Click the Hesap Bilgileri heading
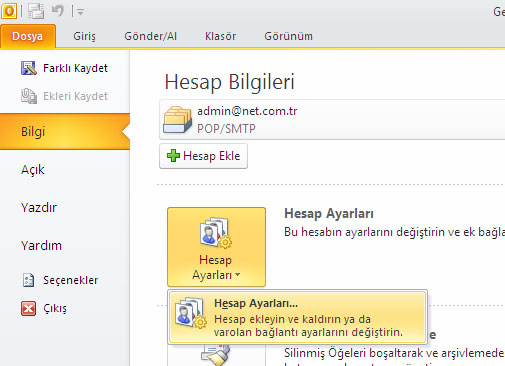505x366 pixels. pyautogui.click(x=230, y=82)
